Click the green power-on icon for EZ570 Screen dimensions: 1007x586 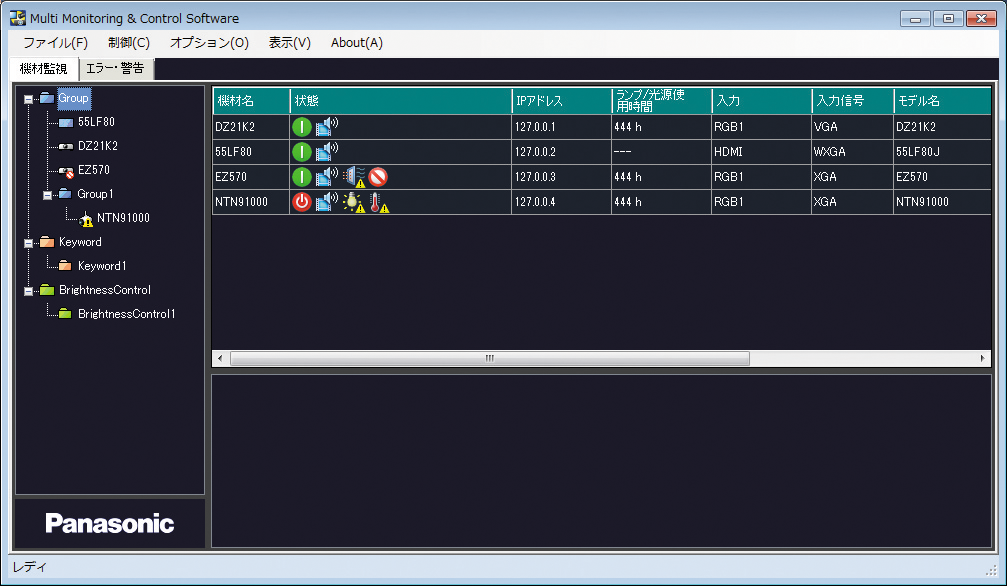tap(302, 177)
